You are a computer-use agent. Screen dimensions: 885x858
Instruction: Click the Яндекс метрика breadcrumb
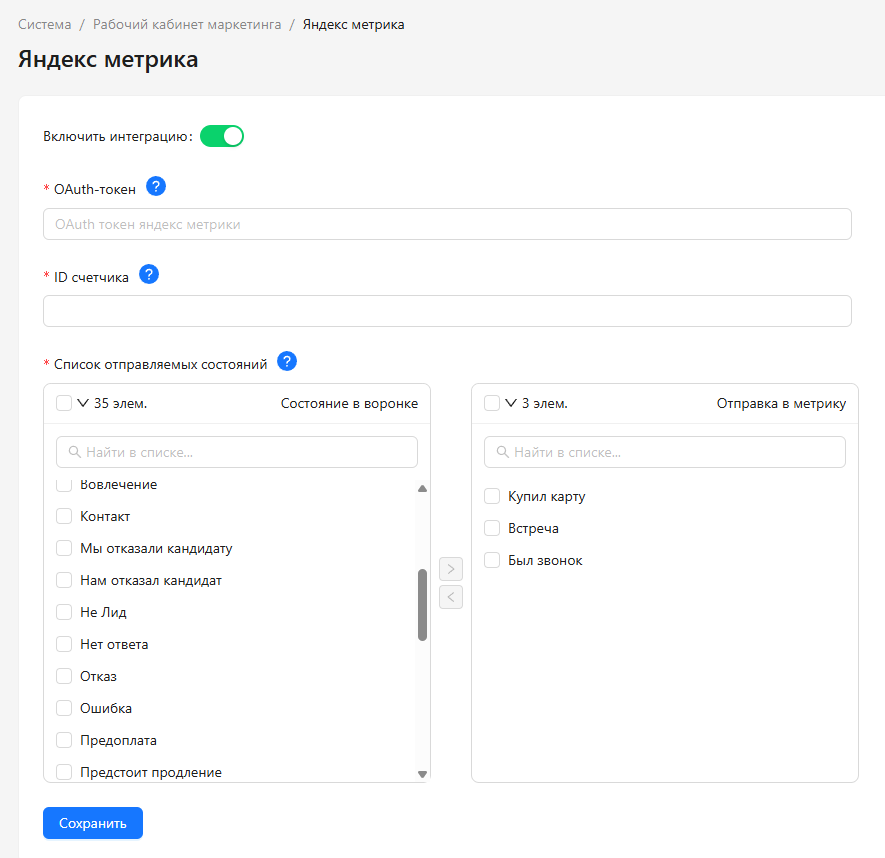[x=353, y=24]
